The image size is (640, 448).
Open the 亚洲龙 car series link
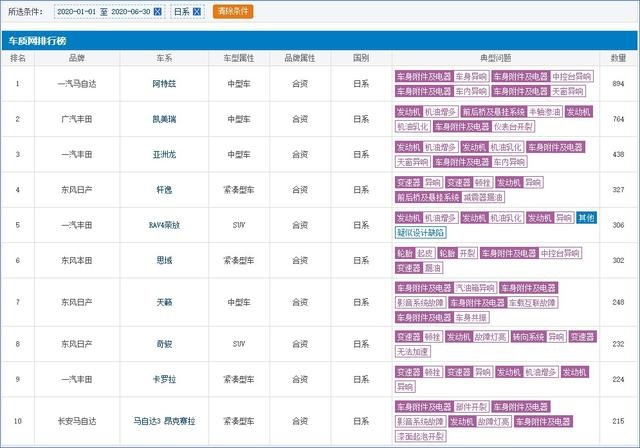click(x=164, y=154)
